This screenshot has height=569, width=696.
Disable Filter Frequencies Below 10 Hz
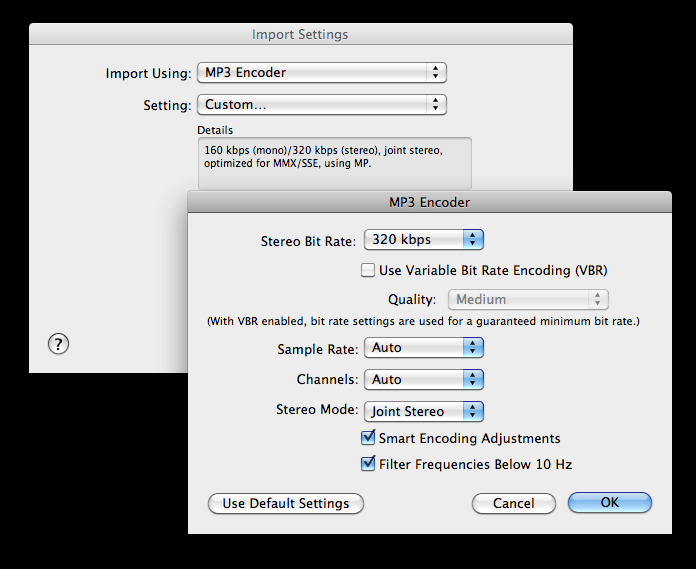coord(368,464)
